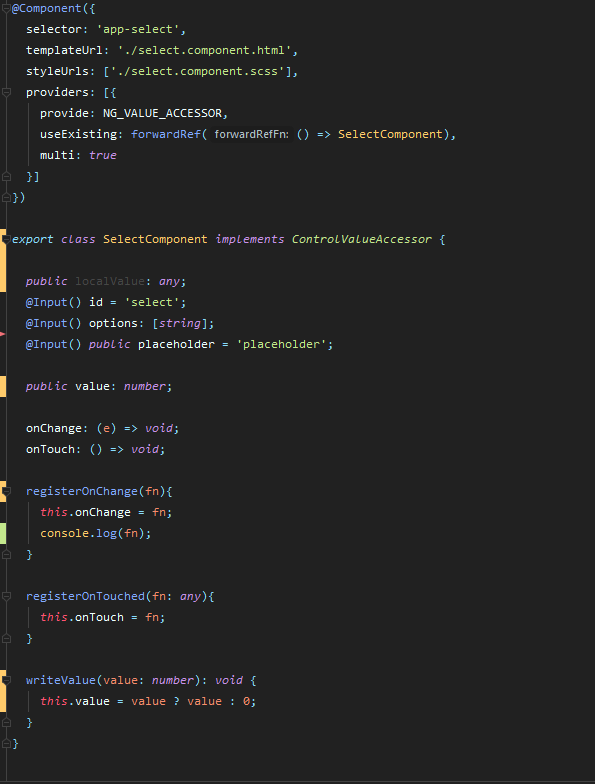The width and height of the screenshot is (595, 784).
Task: Click the fold end marker closing registerOnTouched
Action: pyautogui.click(x=6, y=638)
